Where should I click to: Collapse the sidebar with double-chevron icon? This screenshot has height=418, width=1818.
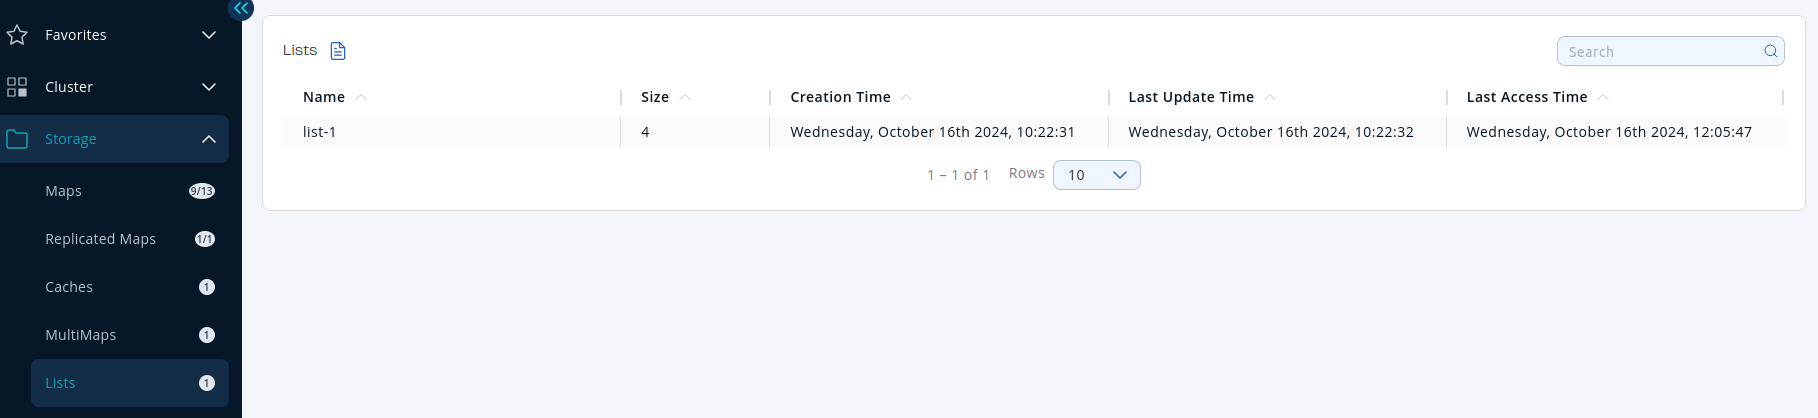241,8
